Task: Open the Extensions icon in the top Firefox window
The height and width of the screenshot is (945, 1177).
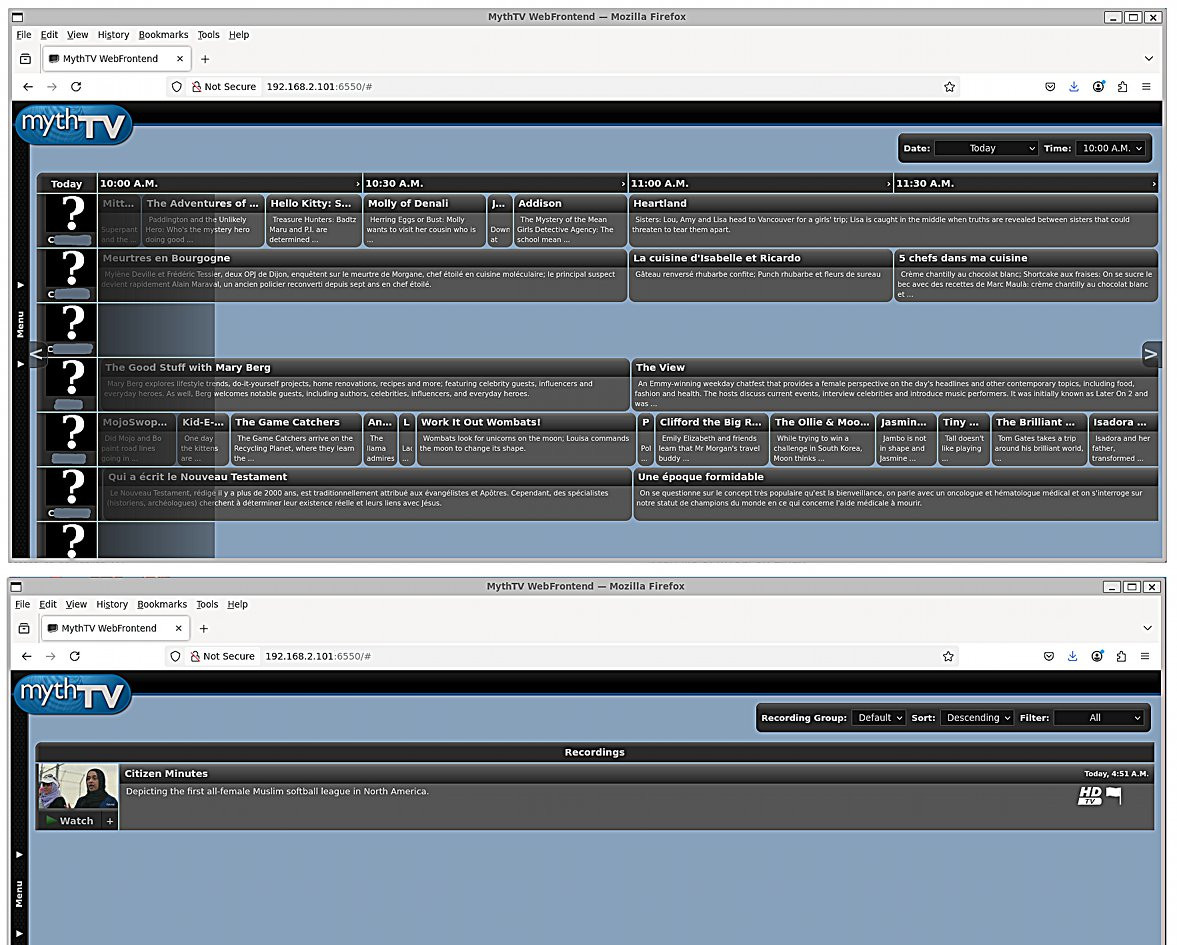Action: (x=1122, y=86)
